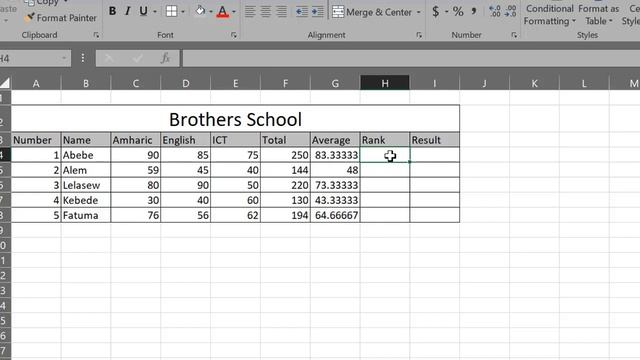Click name cell Lelasew
This screenshot has width=640, height=360.
(86, 185)
